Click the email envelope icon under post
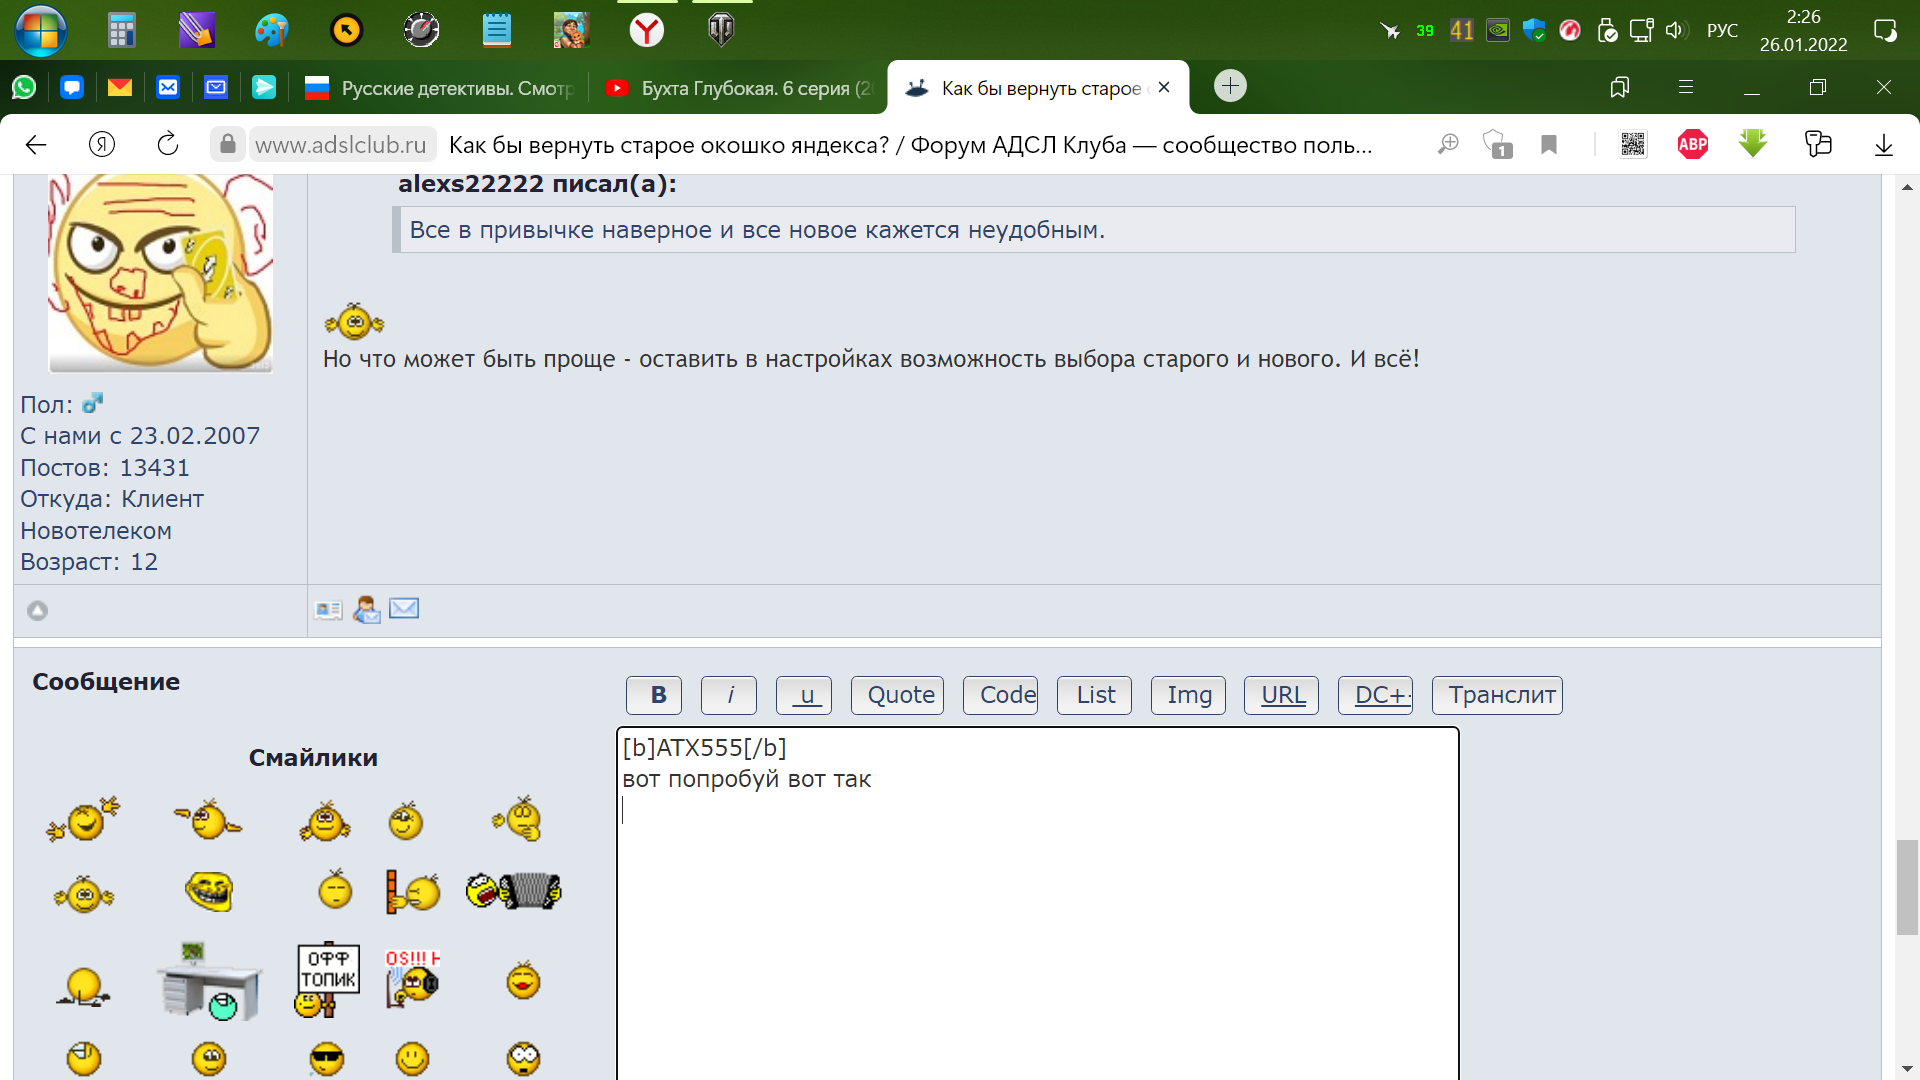The image size is (1920, 1080). click(404, 609)
